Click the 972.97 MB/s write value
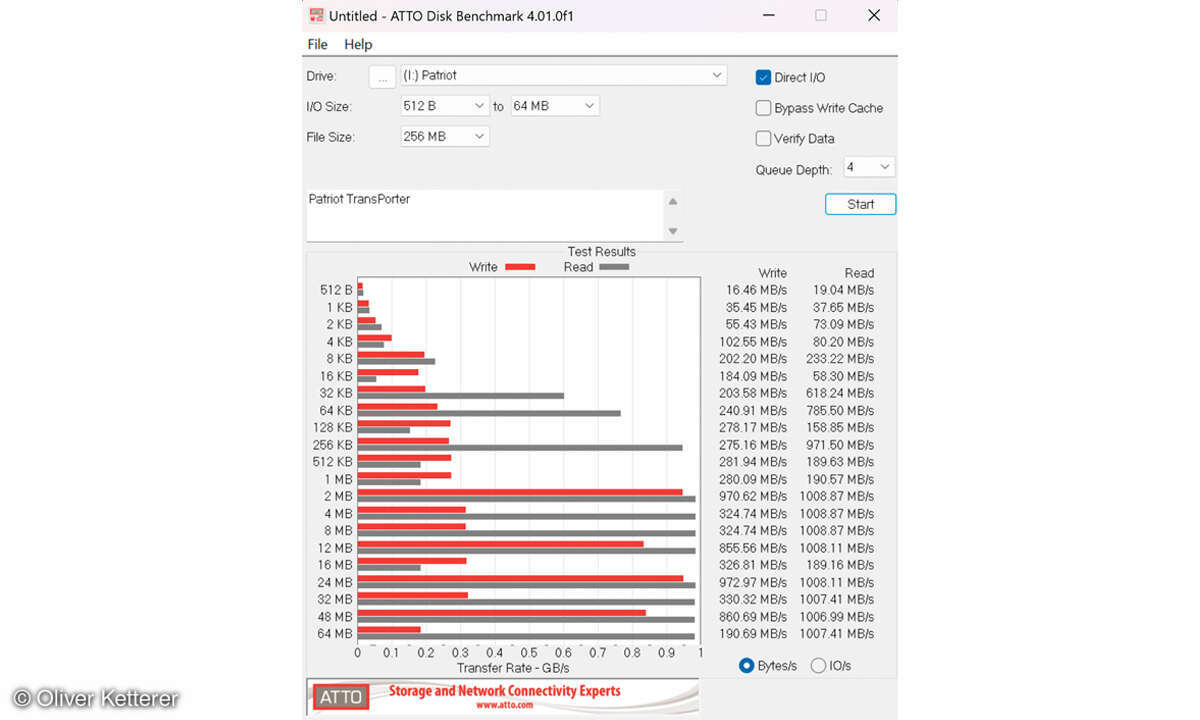The image size is (1200, 720). (753, 582)
